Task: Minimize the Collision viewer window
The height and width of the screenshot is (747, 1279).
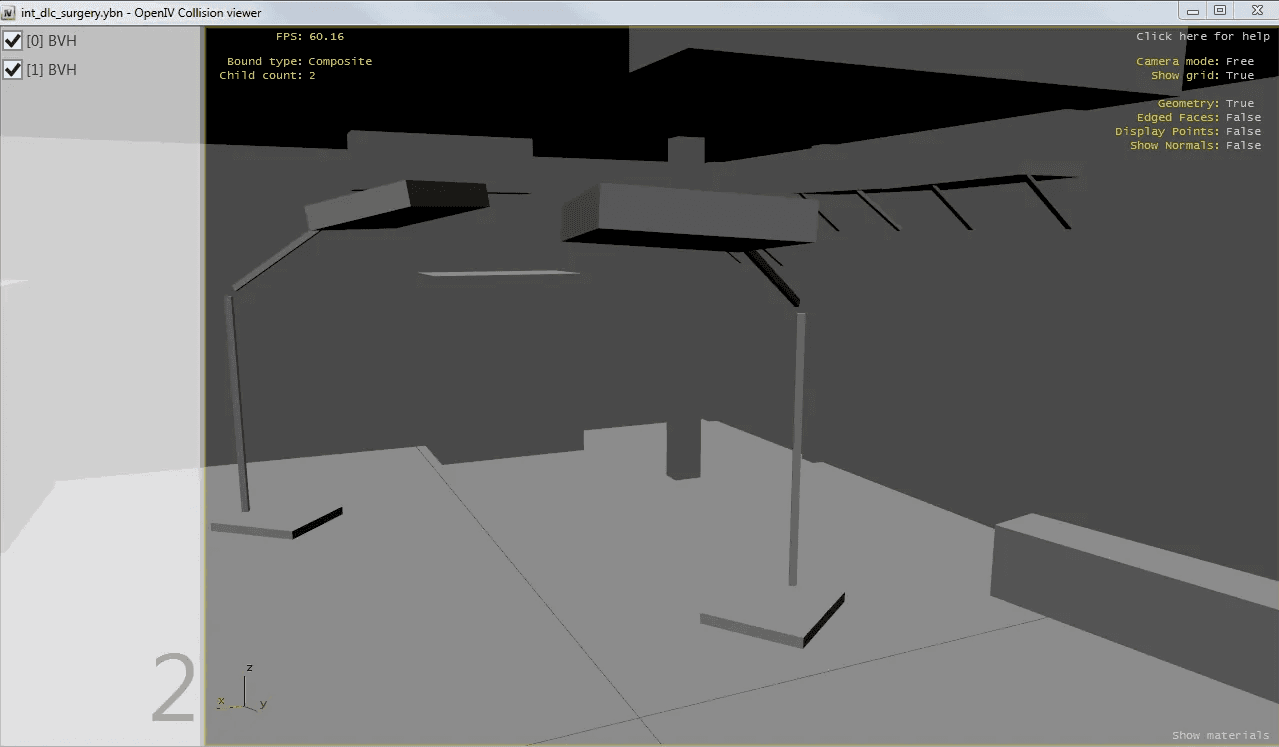Action: click(1192, 10)
